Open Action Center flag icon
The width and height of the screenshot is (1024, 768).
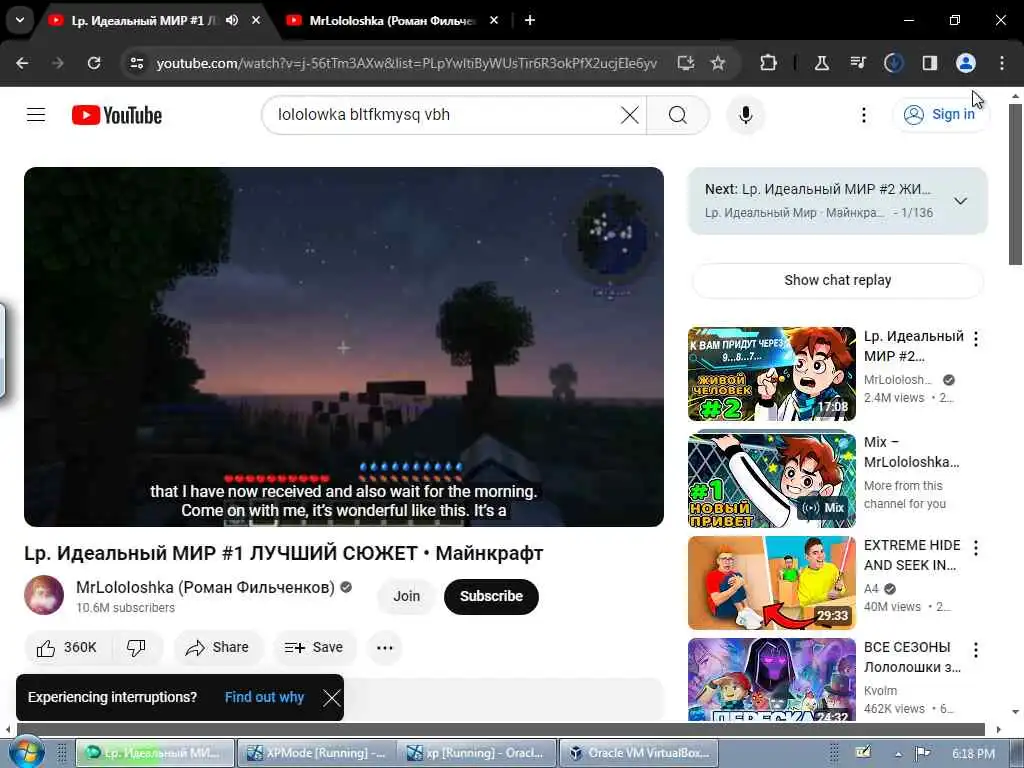pos(923,754)
